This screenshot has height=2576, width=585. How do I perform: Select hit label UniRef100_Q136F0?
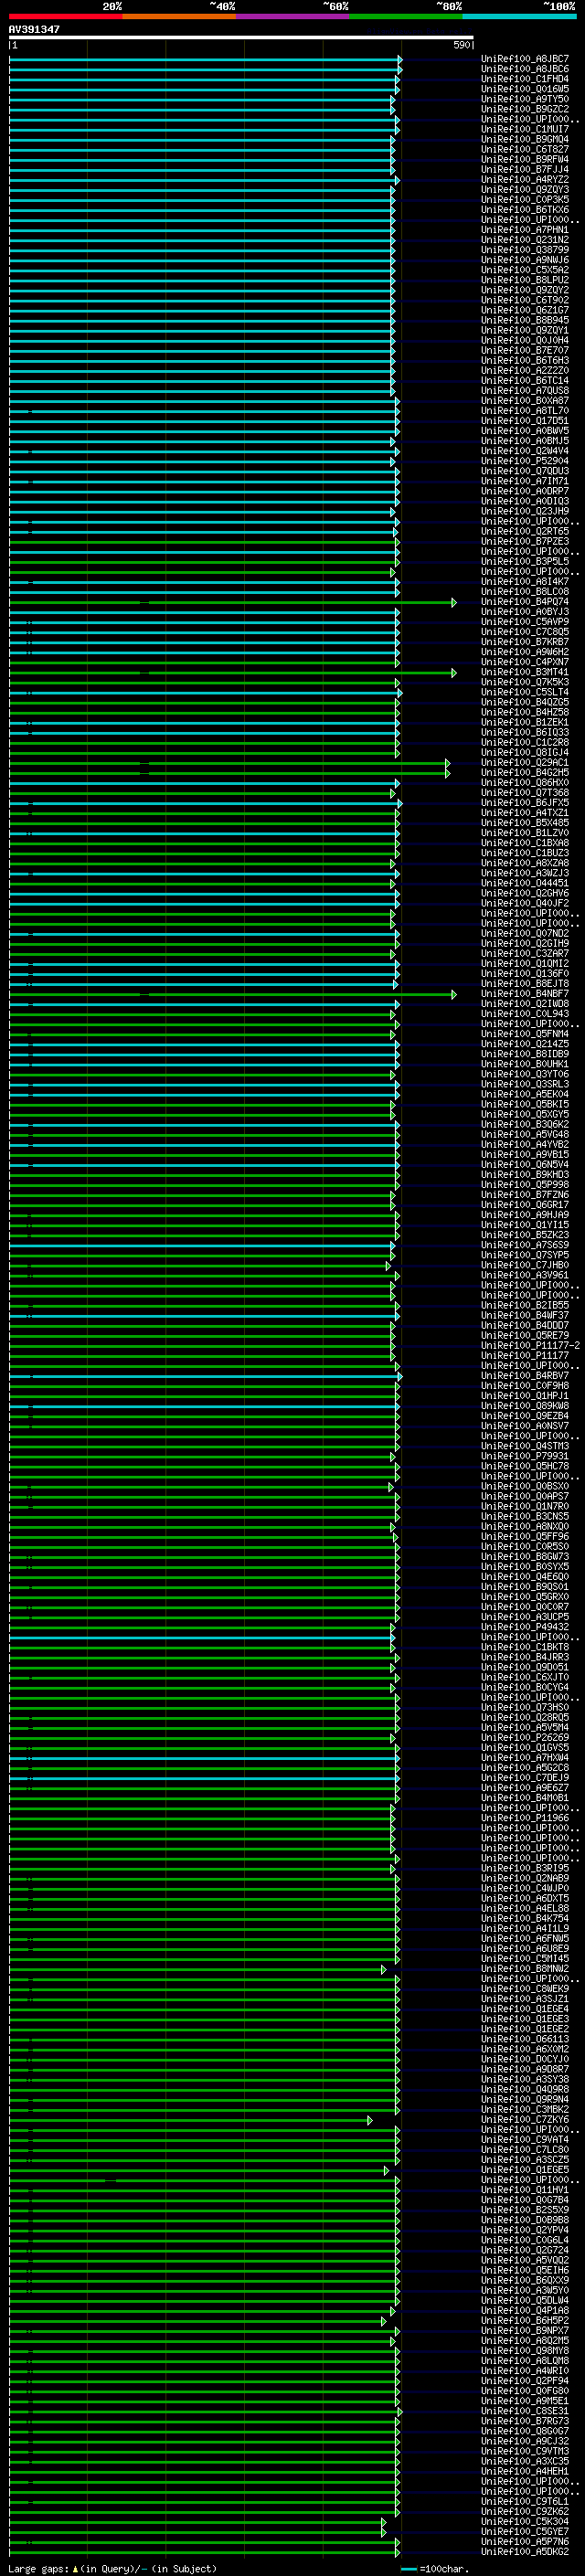(525, 974)
